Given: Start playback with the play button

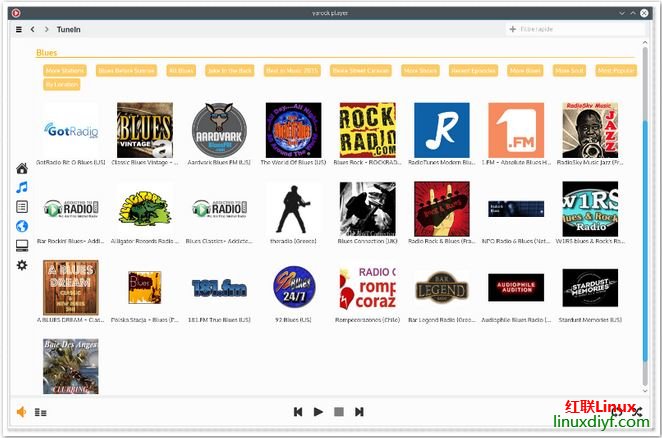Looking at the screenshot, I should (x=318, y=411).
